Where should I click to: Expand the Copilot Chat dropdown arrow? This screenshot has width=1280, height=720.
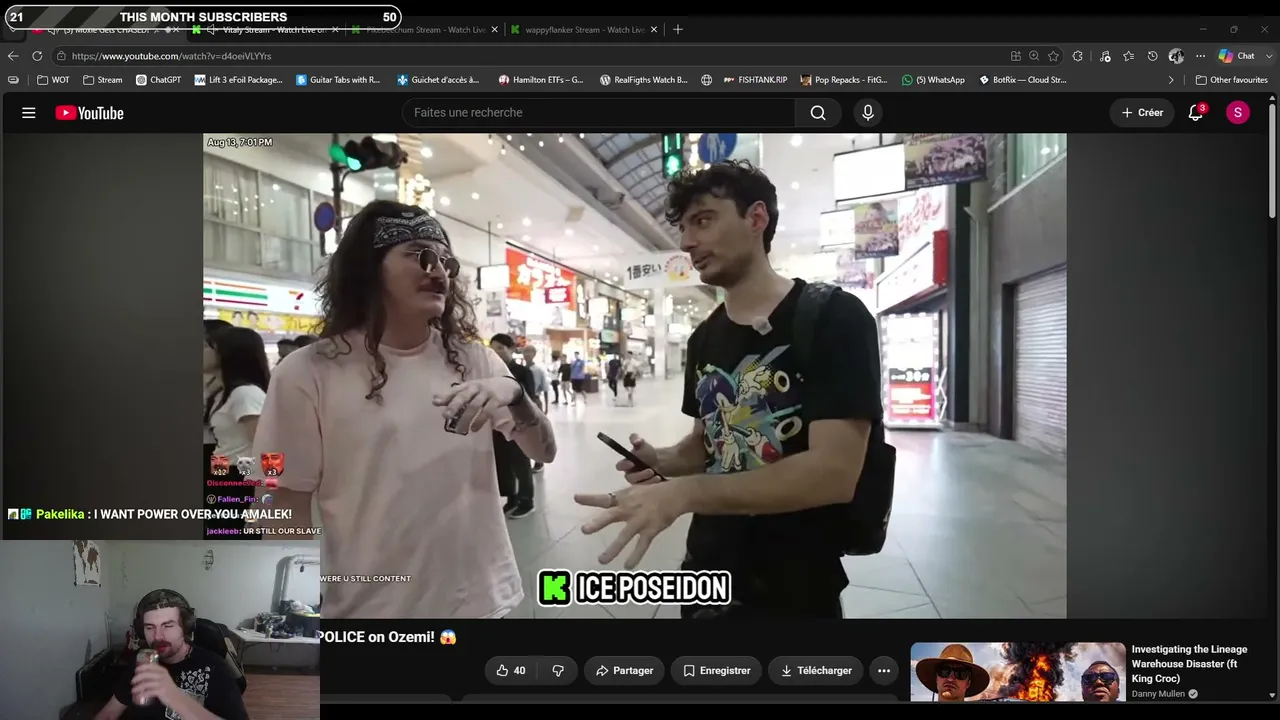1267,56
